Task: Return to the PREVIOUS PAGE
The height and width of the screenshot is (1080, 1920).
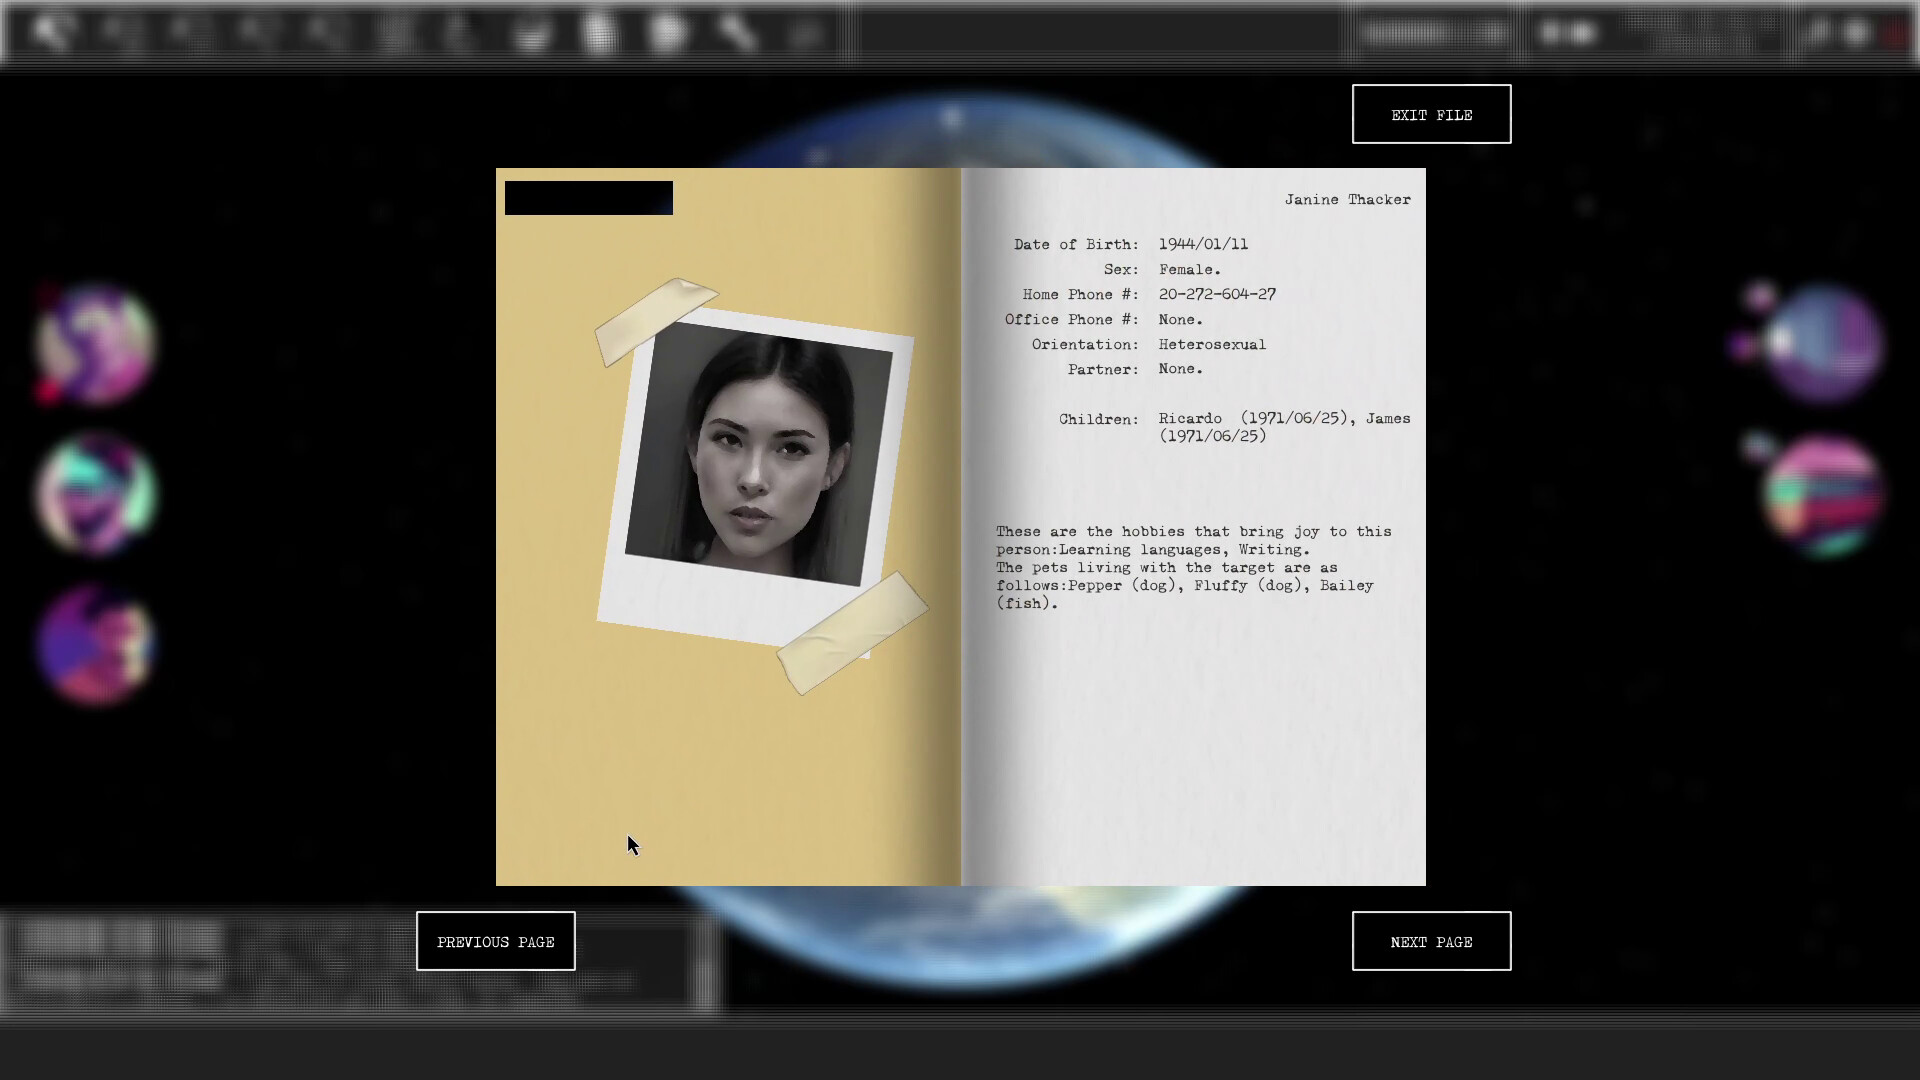Action: (495, 941)
